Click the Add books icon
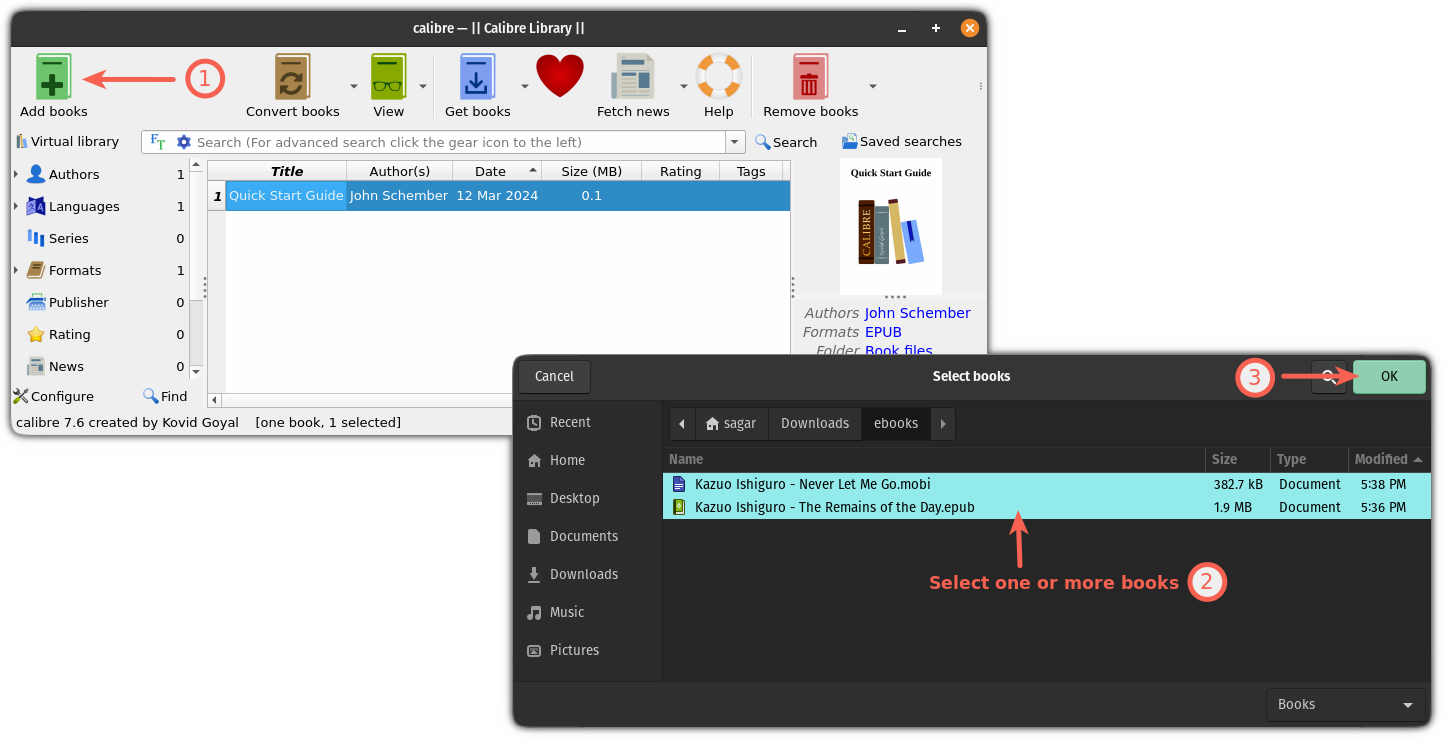 point(52,76)
